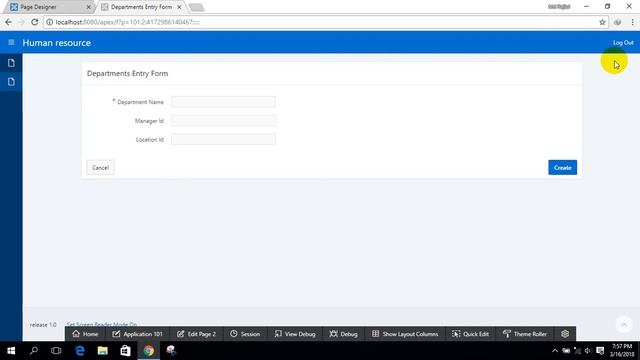Screen dimensions: 640x360
Task: View site information icon in the address bar
Action: point(49,22)
